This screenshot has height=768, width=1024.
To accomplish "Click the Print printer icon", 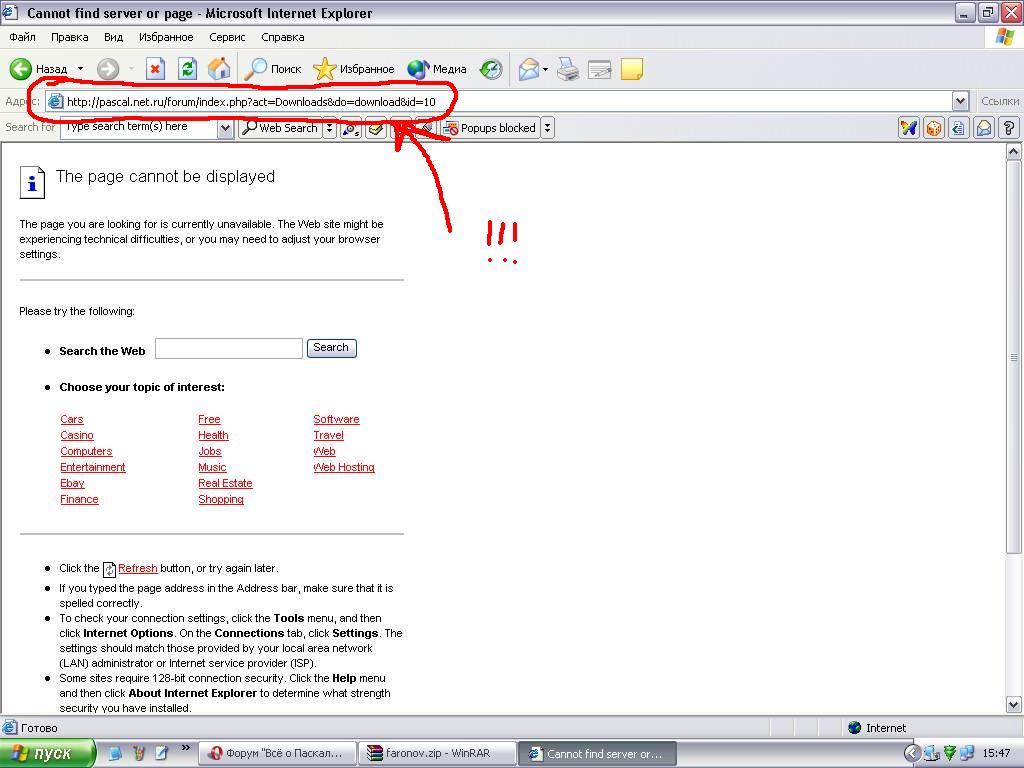I will pyautogui.click(x=568, y=69).
